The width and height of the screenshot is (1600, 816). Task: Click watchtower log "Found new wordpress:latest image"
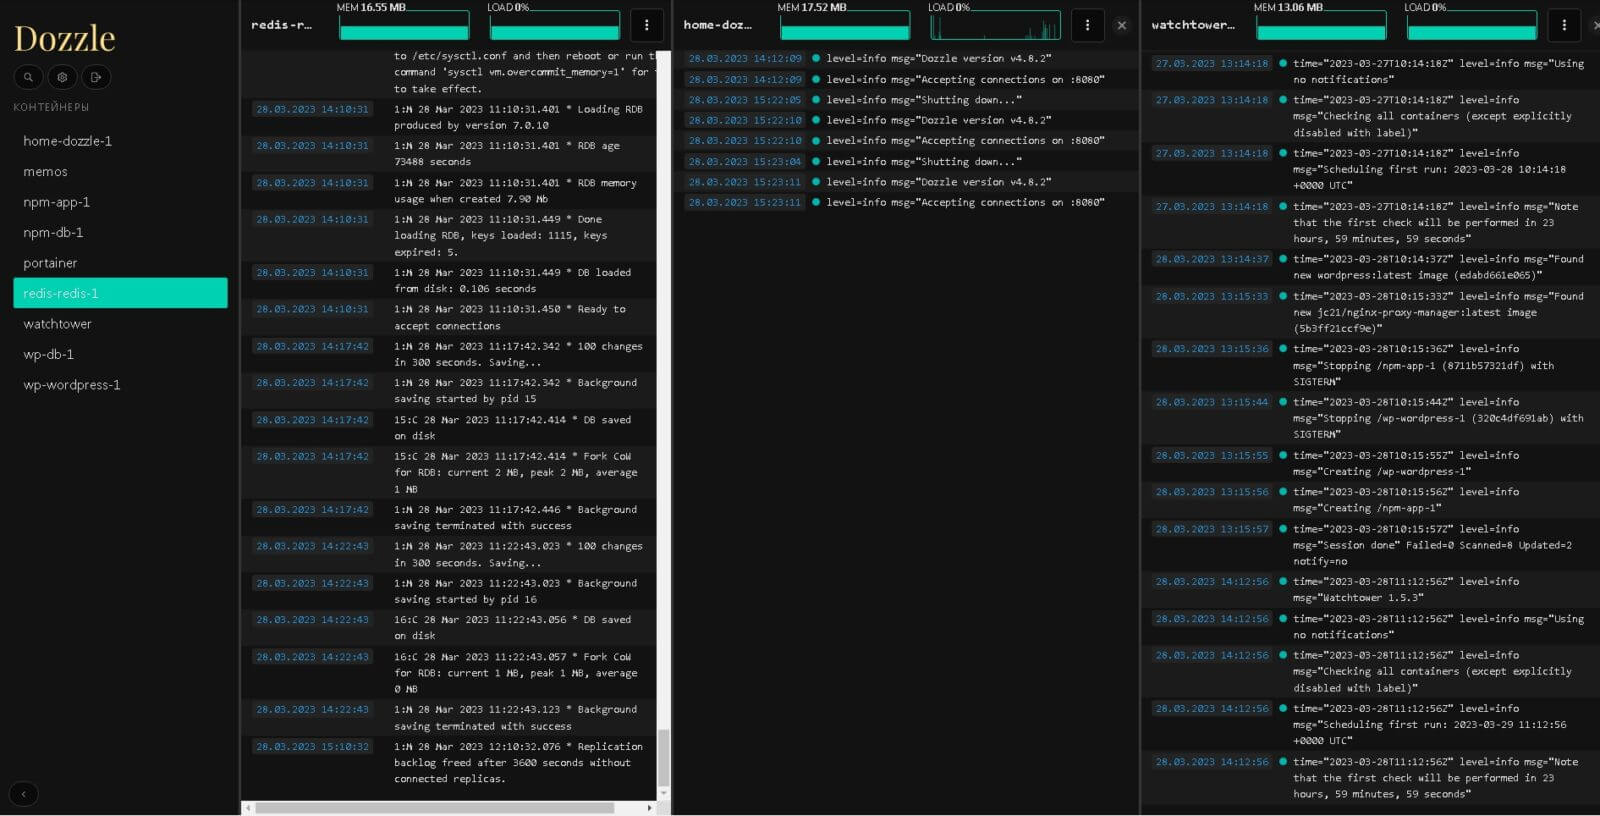pyautogui.click(x=1438, y=267)
